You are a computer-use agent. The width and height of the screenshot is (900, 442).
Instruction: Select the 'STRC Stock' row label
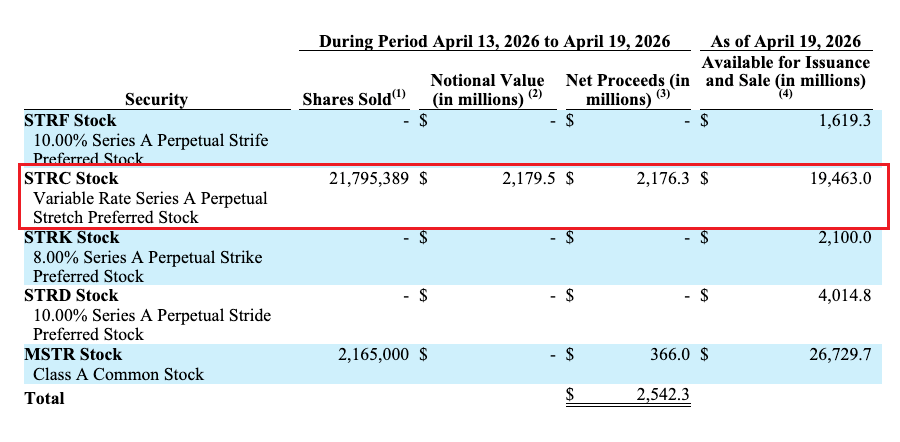71,179
